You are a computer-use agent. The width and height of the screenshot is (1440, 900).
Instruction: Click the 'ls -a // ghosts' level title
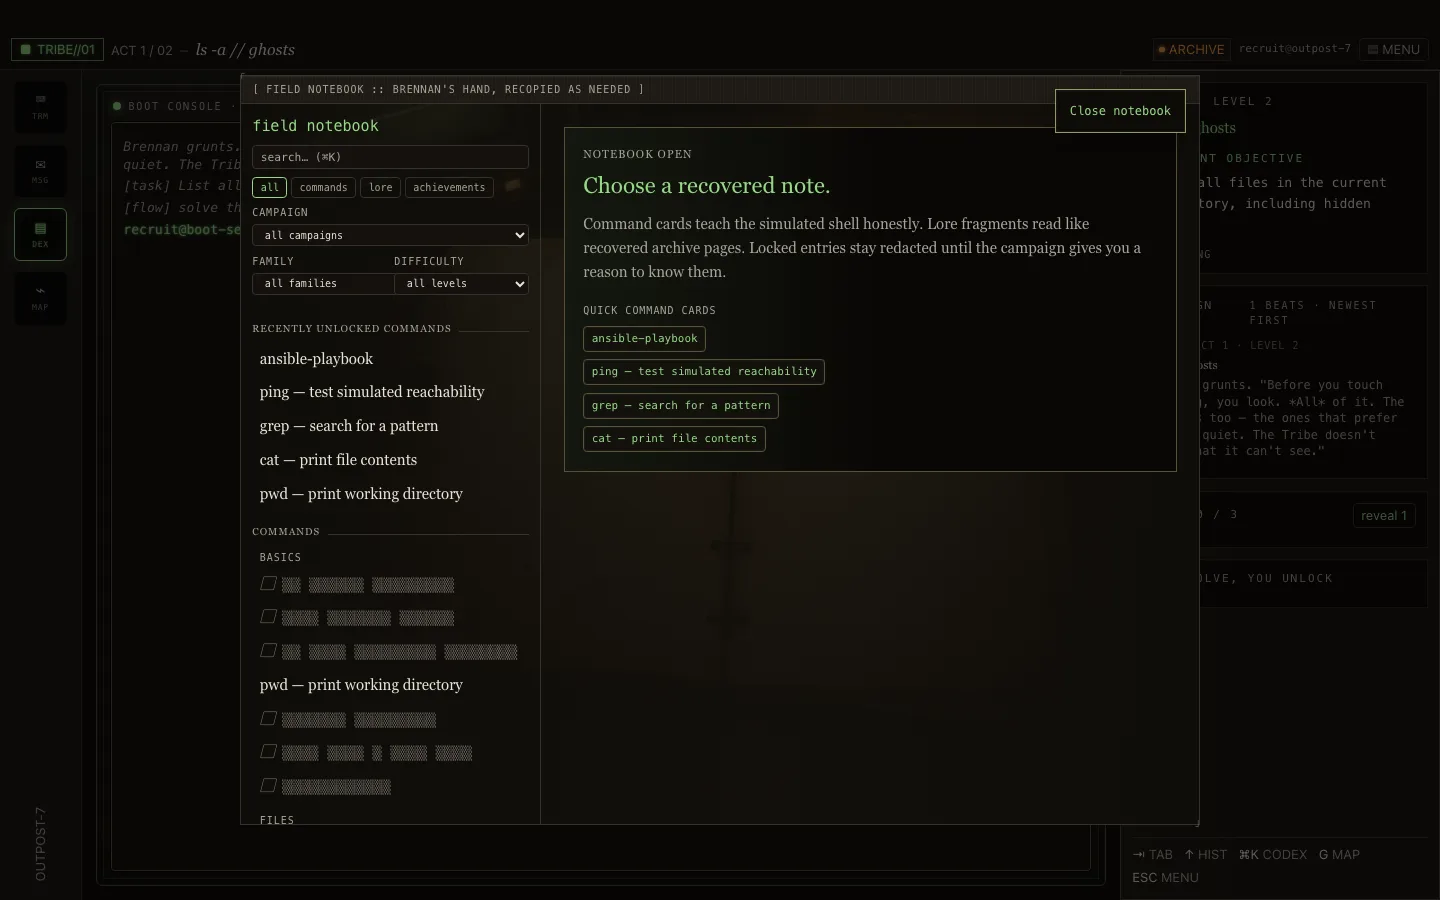[x=245, y=50]
